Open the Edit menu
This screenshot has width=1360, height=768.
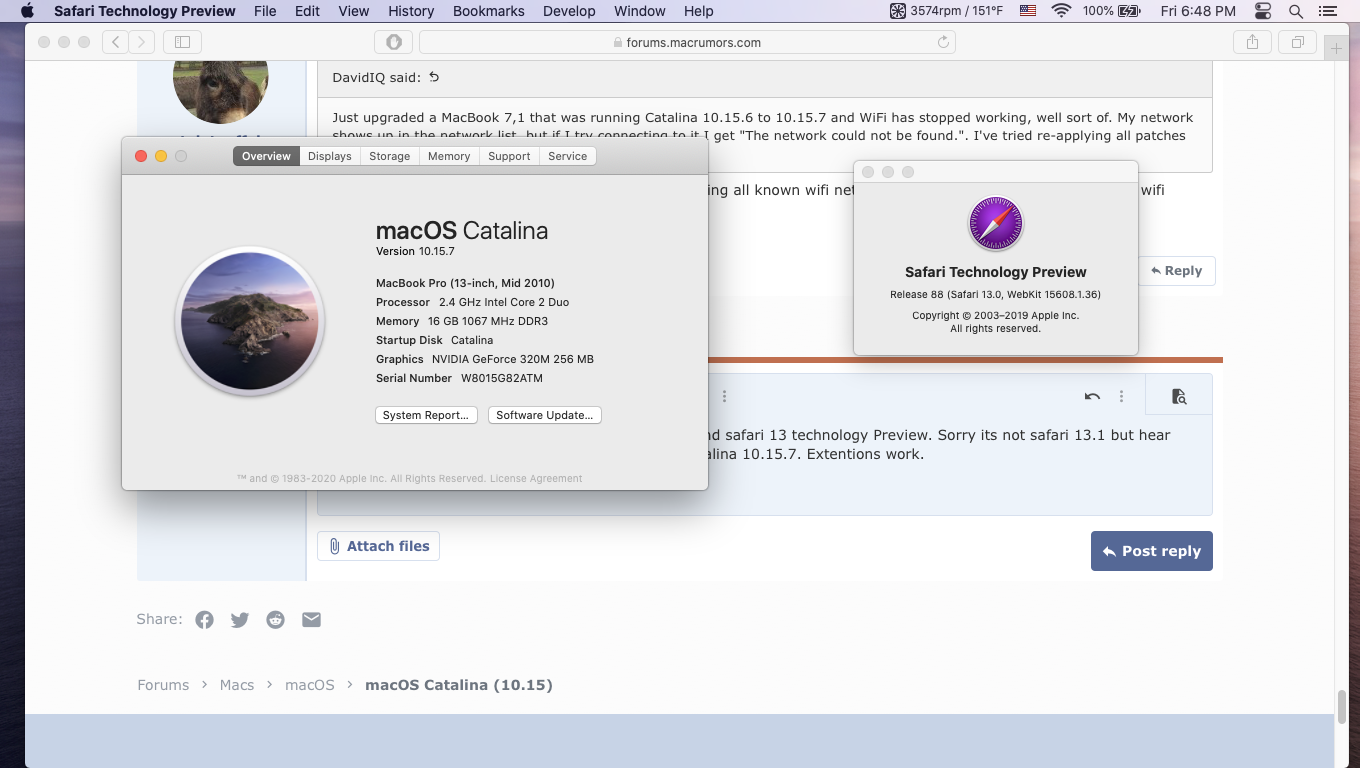tap(308, 11)
